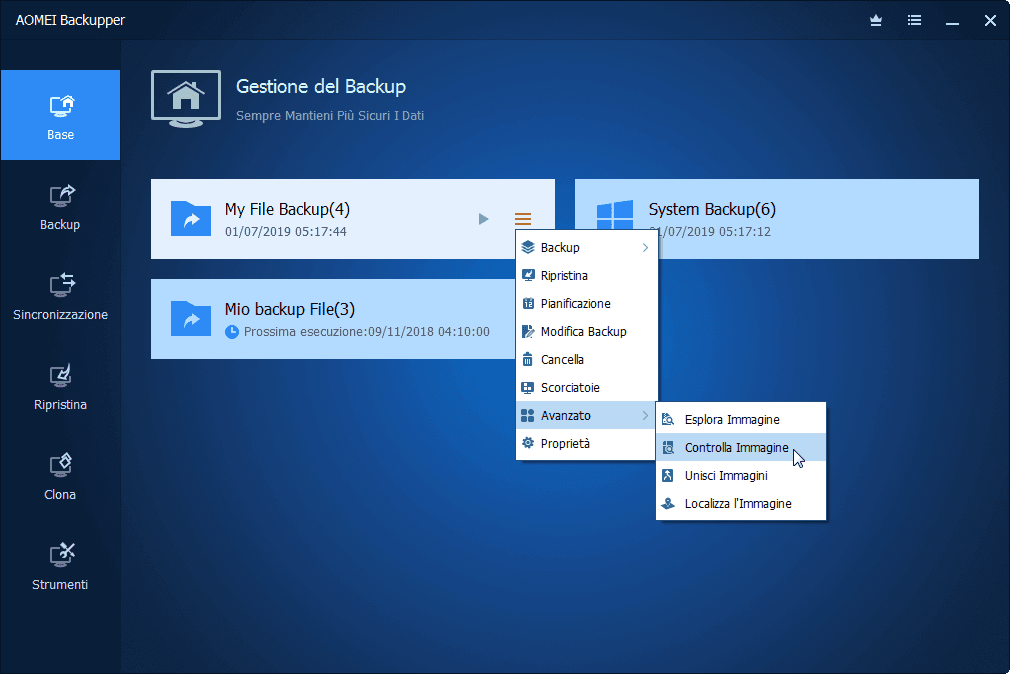This screenshot has width=1010, height=674.
Task: Select the System Backup(6) card title
Action: click(712, 209)
